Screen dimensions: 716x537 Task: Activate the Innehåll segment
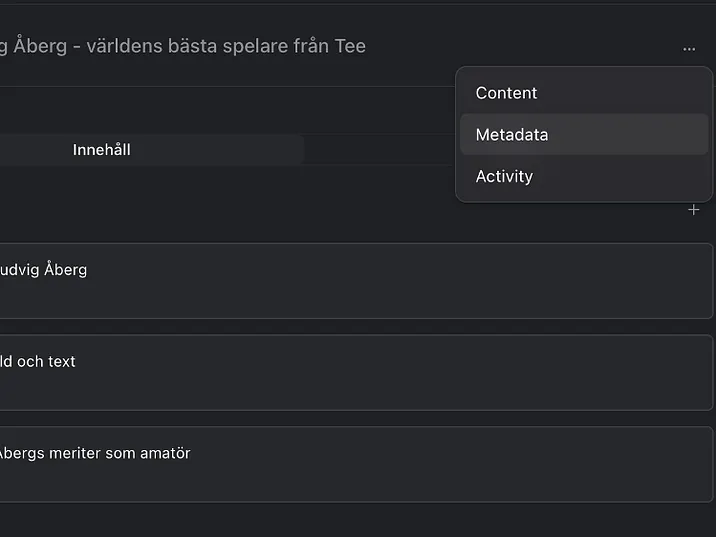(102, 150)
